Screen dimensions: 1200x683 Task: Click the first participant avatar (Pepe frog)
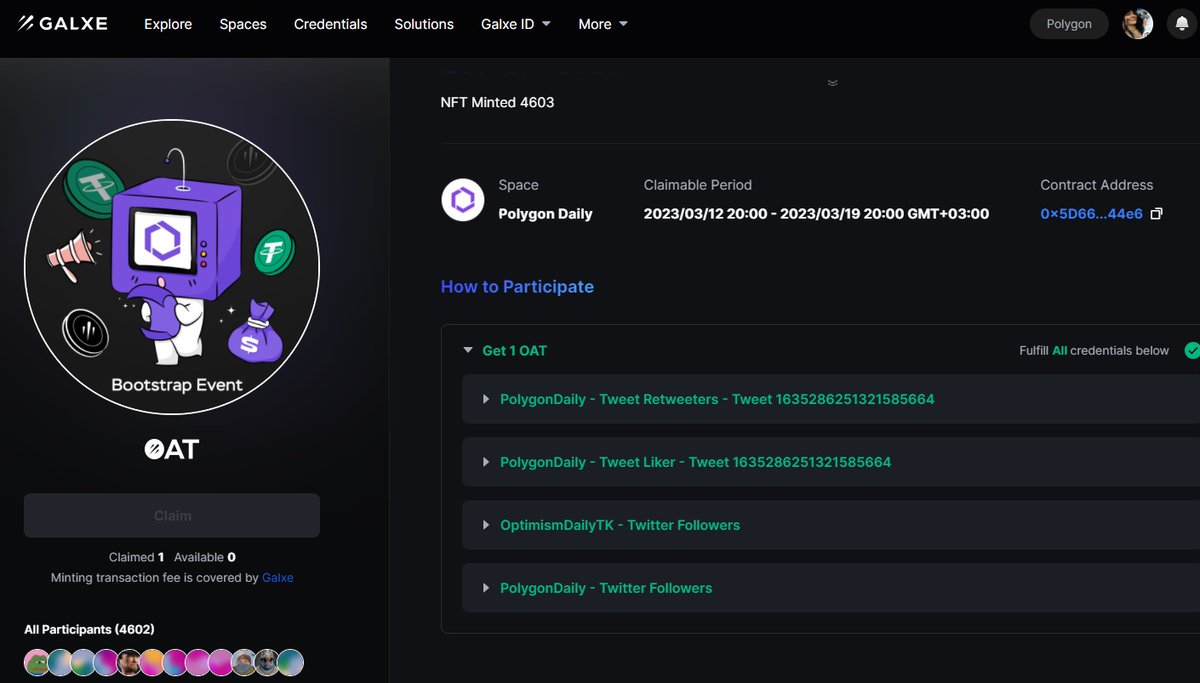click(x=37, y=661)
